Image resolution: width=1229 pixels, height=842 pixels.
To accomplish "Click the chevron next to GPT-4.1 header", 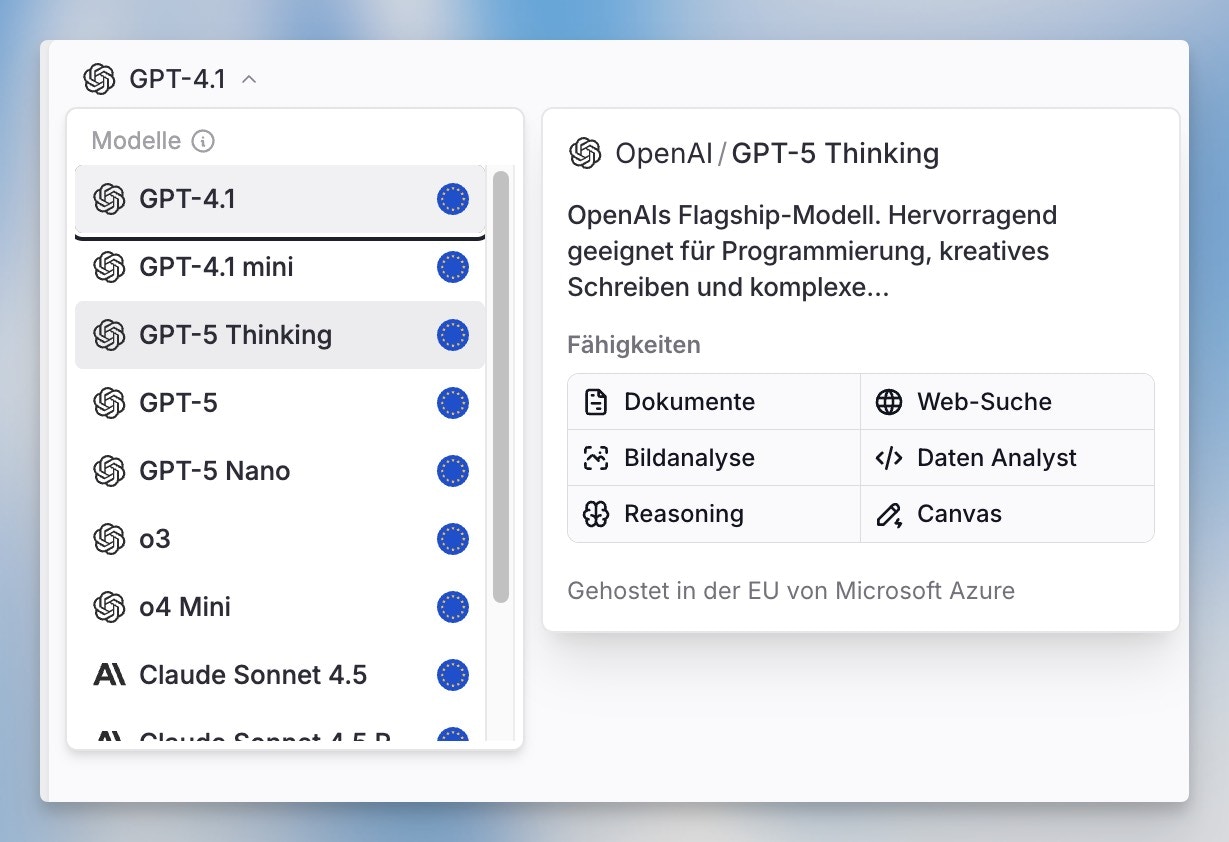I will (x=250, y=79).
